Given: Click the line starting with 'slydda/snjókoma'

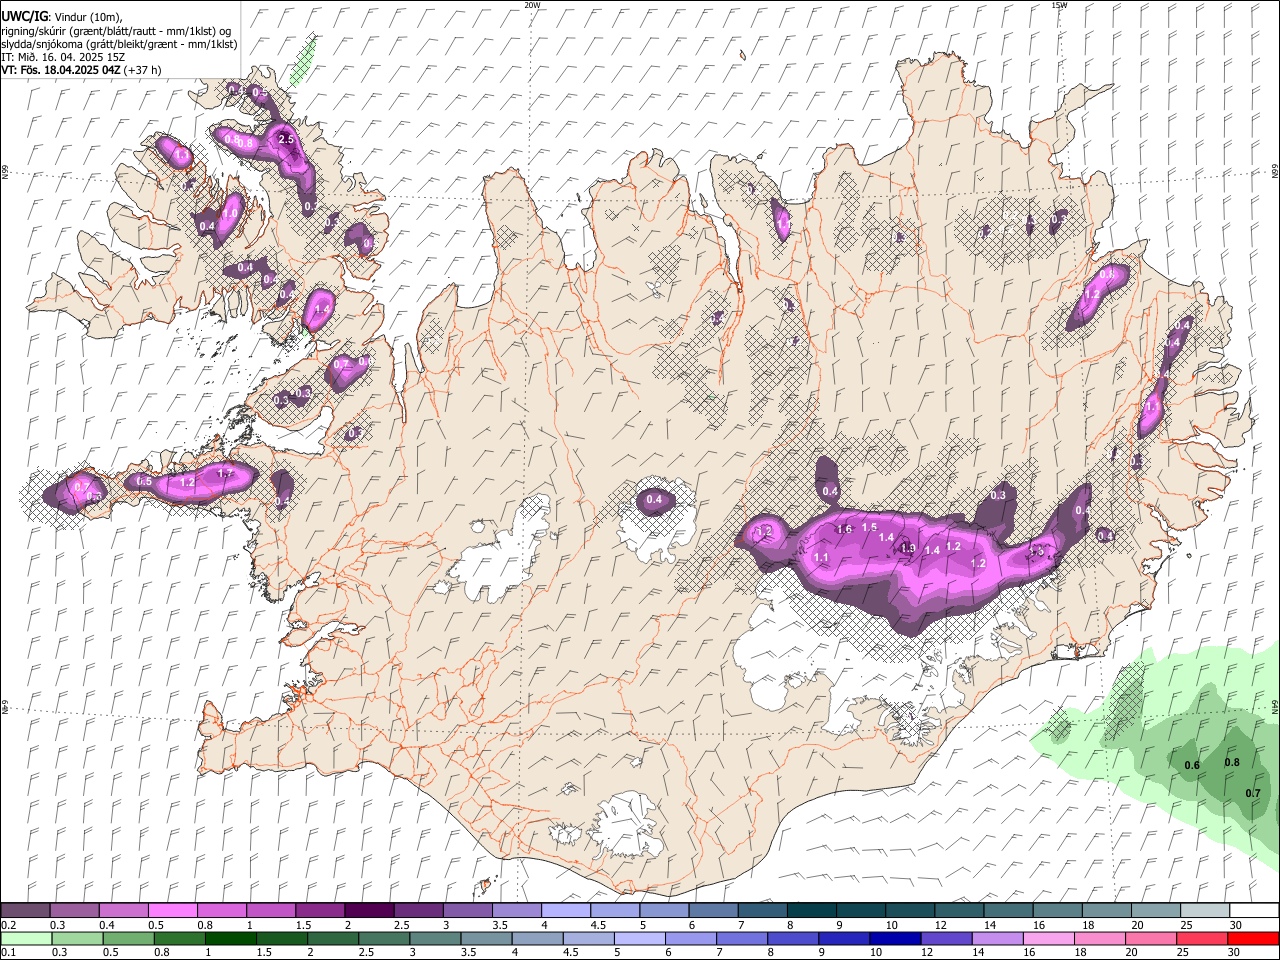Looking at the screenshot, I should [x=119, y=44].
